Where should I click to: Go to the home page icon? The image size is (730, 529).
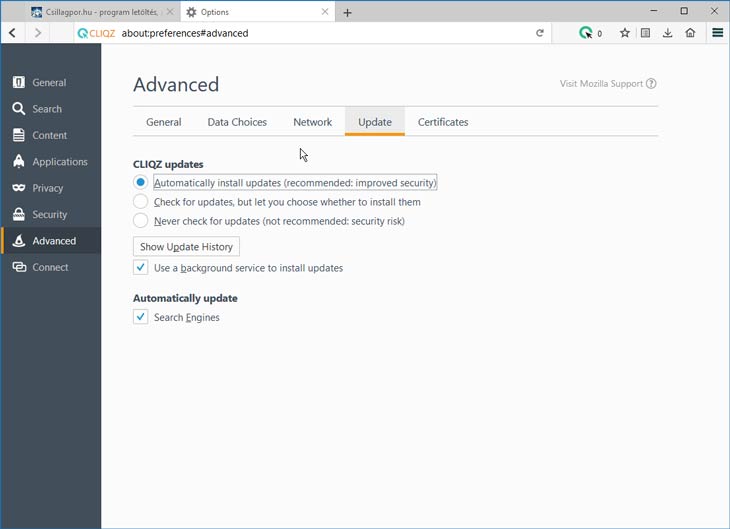click(x=690, y=33)
